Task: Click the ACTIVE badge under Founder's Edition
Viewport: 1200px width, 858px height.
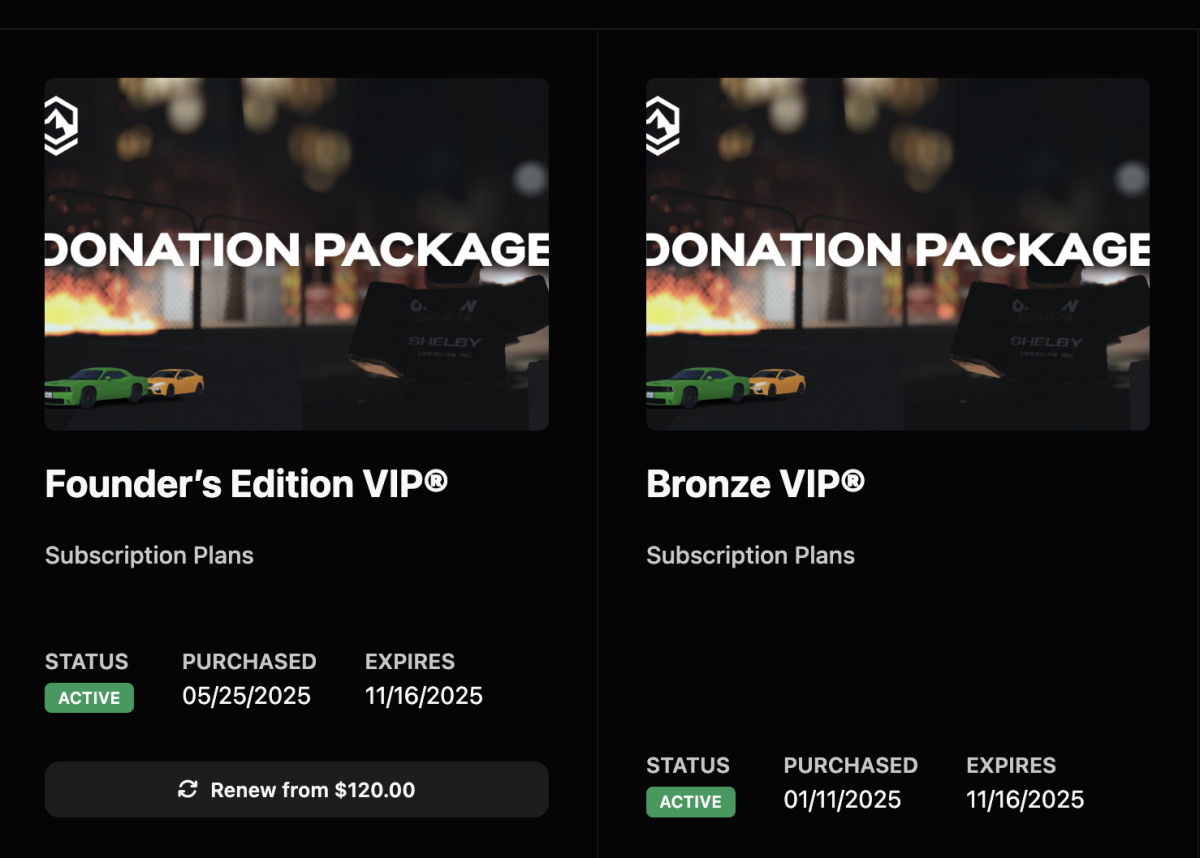Action: (x=89, y=698)
